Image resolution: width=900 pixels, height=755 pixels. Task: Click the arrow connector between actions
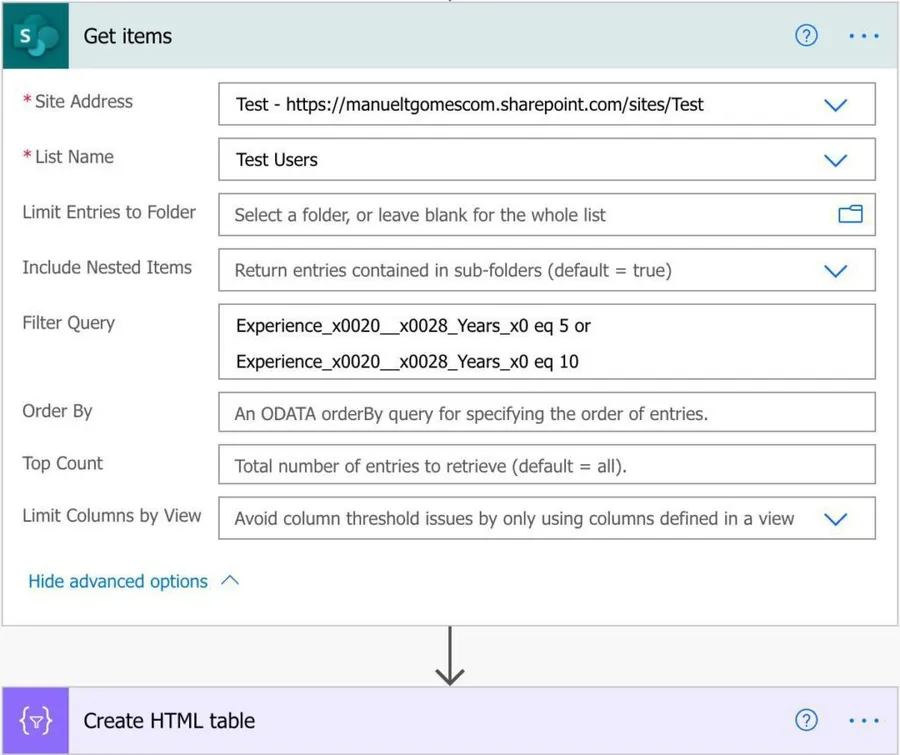coord(450,657)
